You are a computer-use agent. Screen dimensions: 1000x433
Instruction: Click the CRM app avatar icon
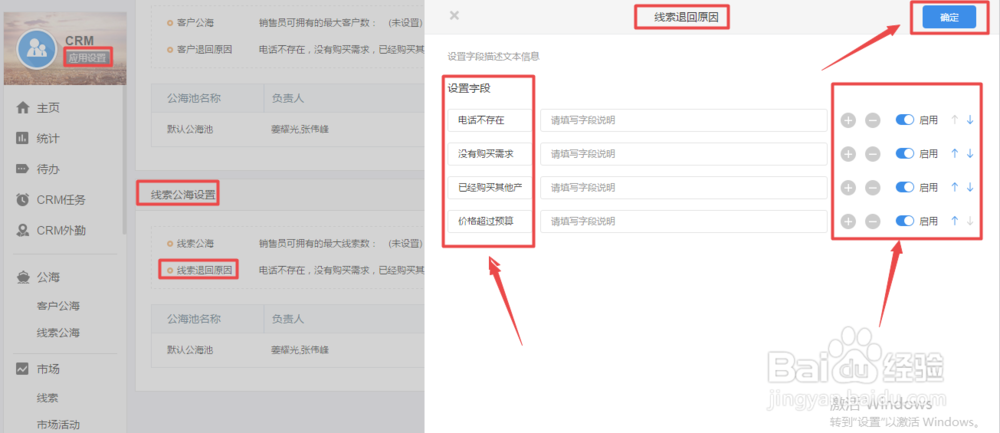pyautogui.click(x=37, y=49)
